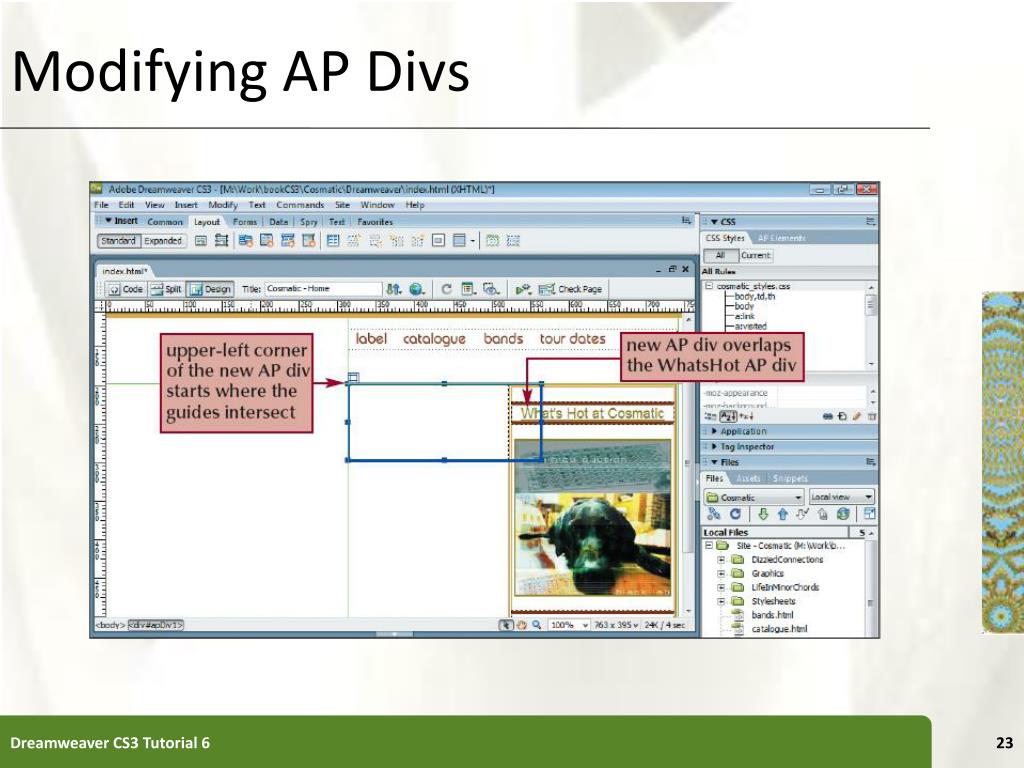Switch to Split view
This screenshot has width=1024, height=768.
tap(166, 289)
